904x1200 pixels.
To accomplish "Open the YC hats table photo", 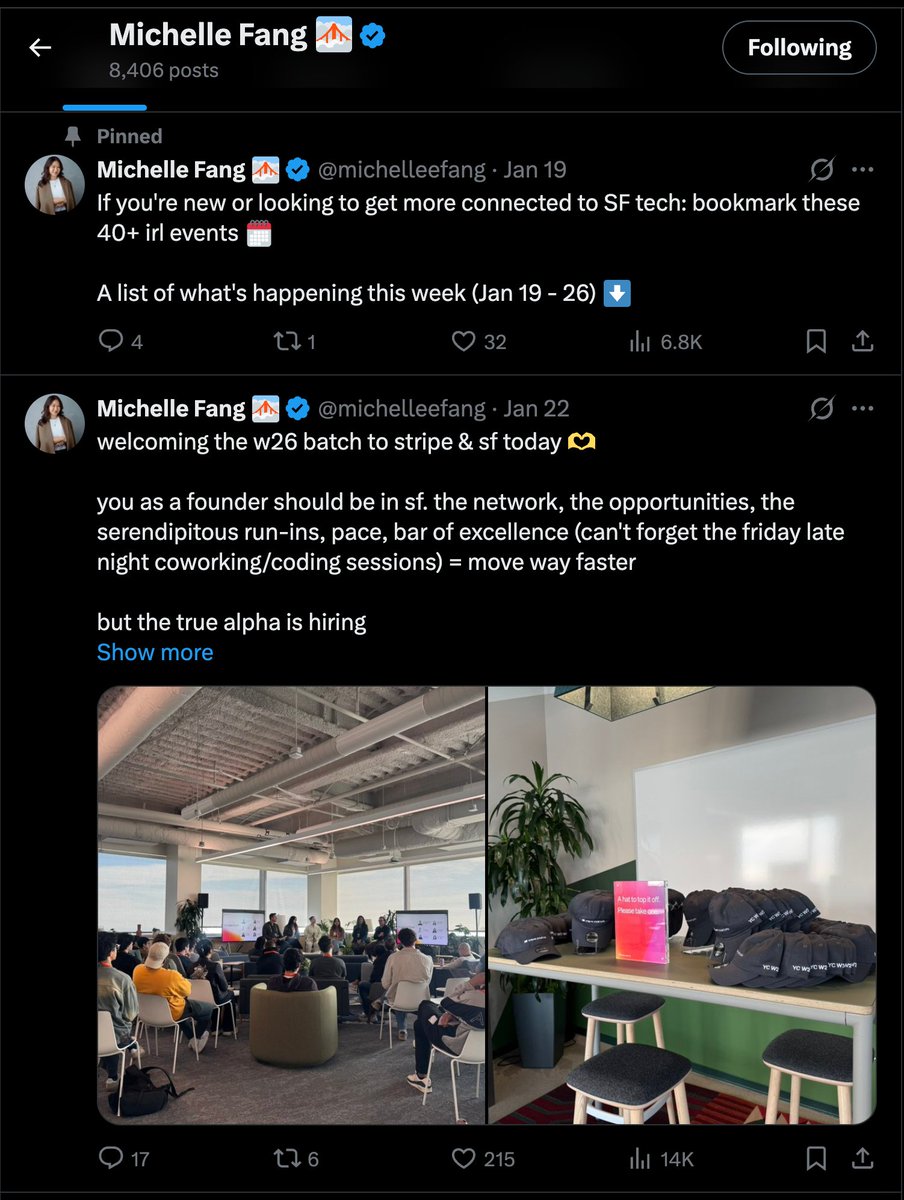I will point(682,905).
